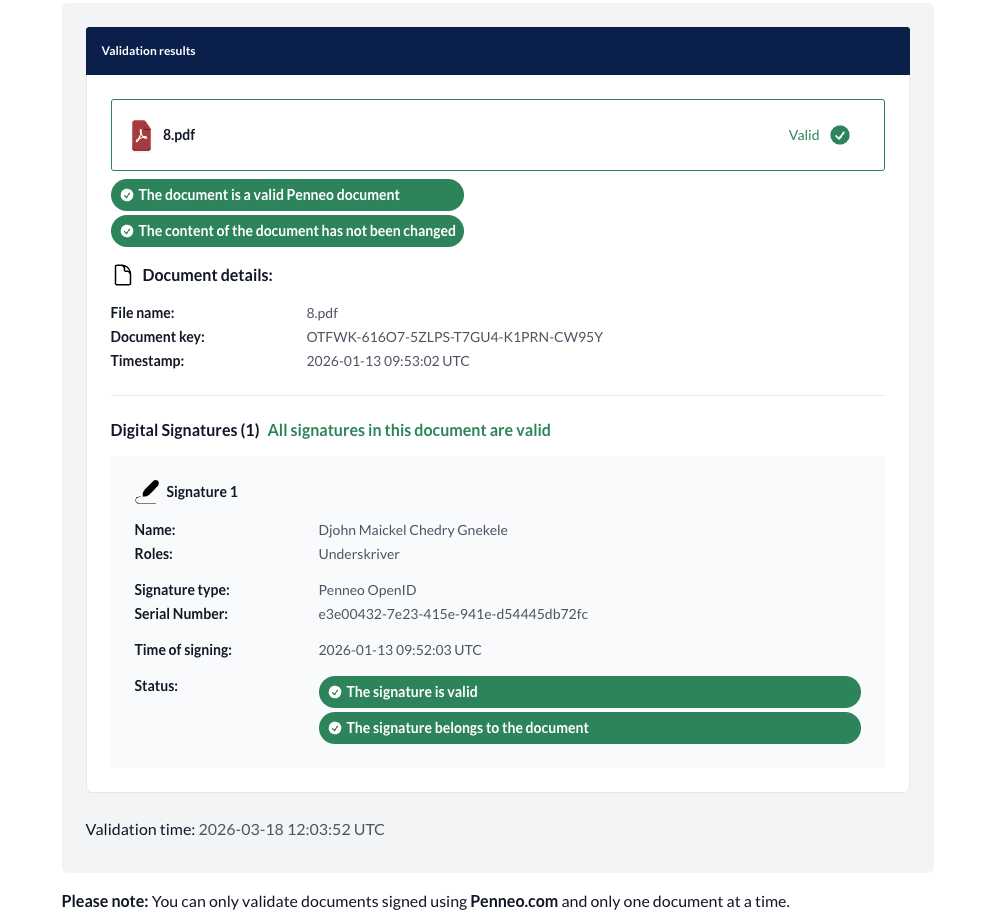Click the 'Time of signing:' label

[183, 650]
